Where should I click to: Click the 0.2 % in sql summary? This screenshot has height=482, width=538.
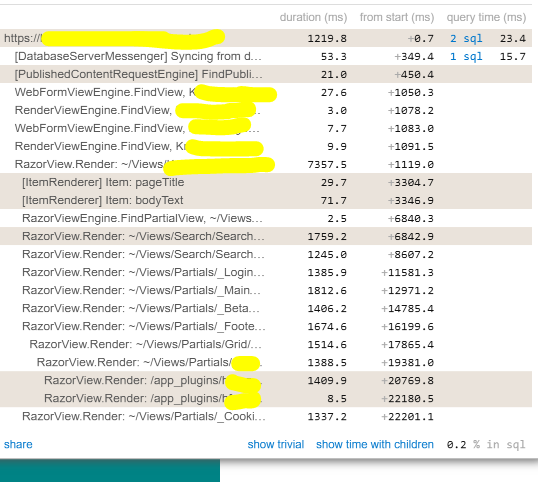[486, 445]
